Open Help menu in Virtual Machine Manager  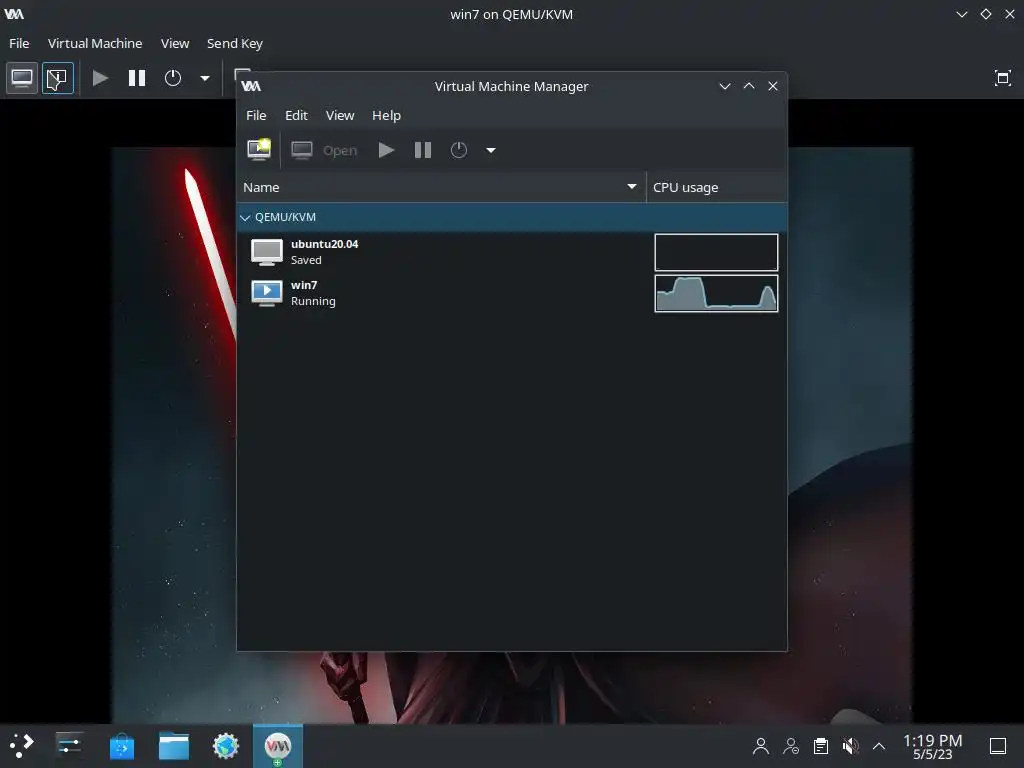pos(386,116)
